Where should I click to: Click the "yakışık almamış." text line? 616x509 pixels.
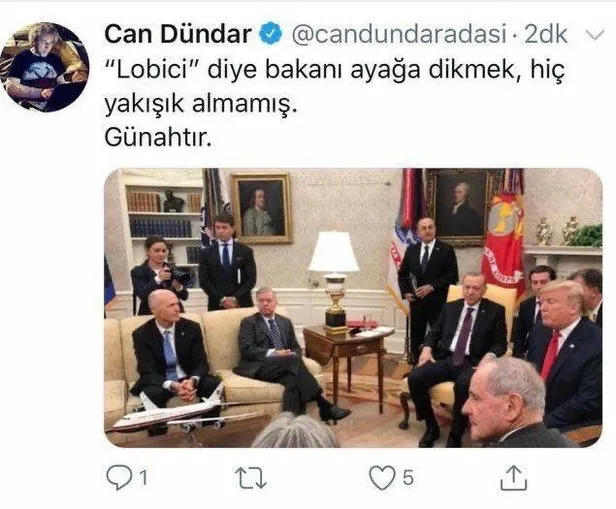click(x=200, y=104)
